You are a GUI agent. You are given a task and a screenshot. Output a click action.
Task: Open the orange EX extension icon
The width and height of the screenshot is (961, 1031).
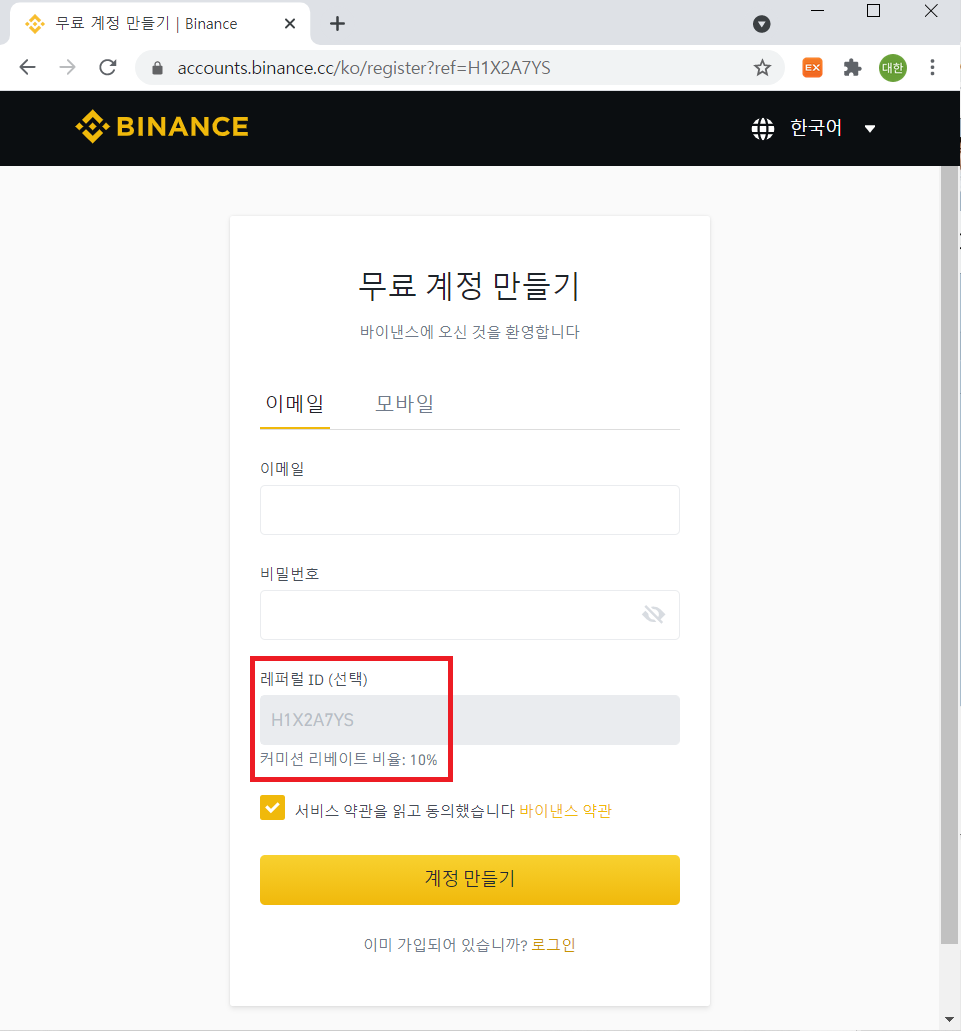click(x=812, y=67)
